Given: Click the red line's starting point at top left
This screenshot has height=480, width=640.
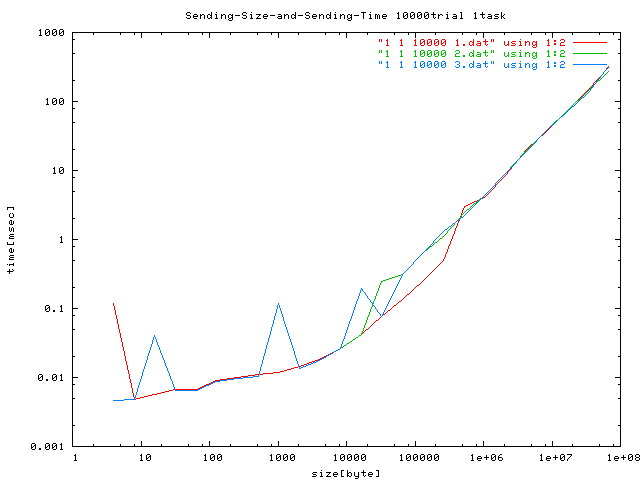Looking at the screenshot, I should [x=114, y=303].
